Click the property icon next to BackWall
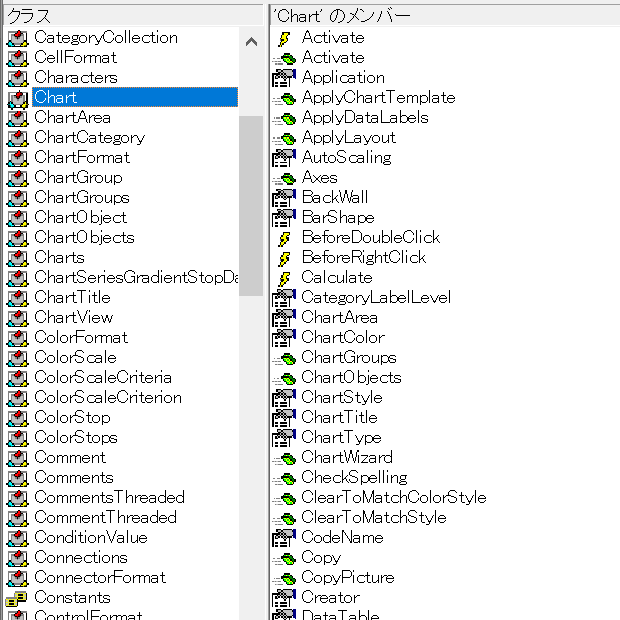Image resolution: width=620 pixels, height=620 pixels. (x=284, y=198)
